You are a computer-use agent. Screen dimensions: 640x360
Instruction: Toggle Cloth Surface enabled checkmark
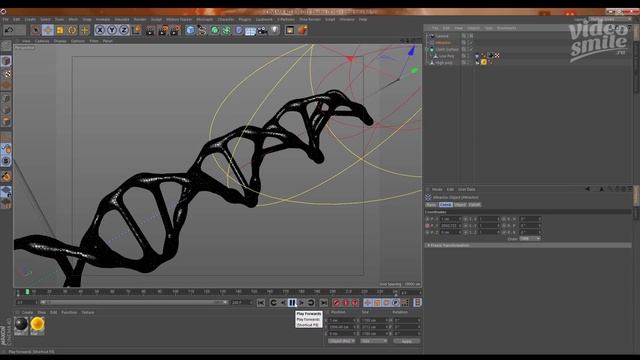pyautogui.click(x=470, y=49)
